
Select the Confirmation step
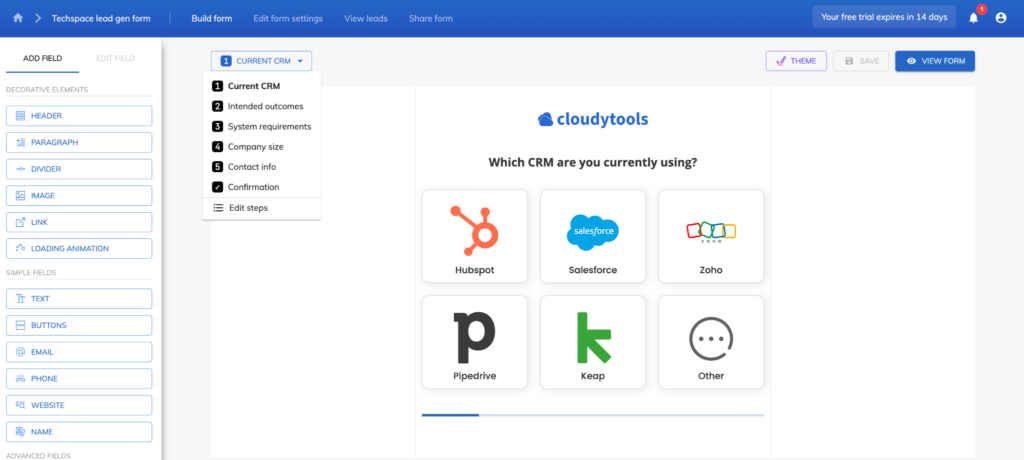[261, 187]
